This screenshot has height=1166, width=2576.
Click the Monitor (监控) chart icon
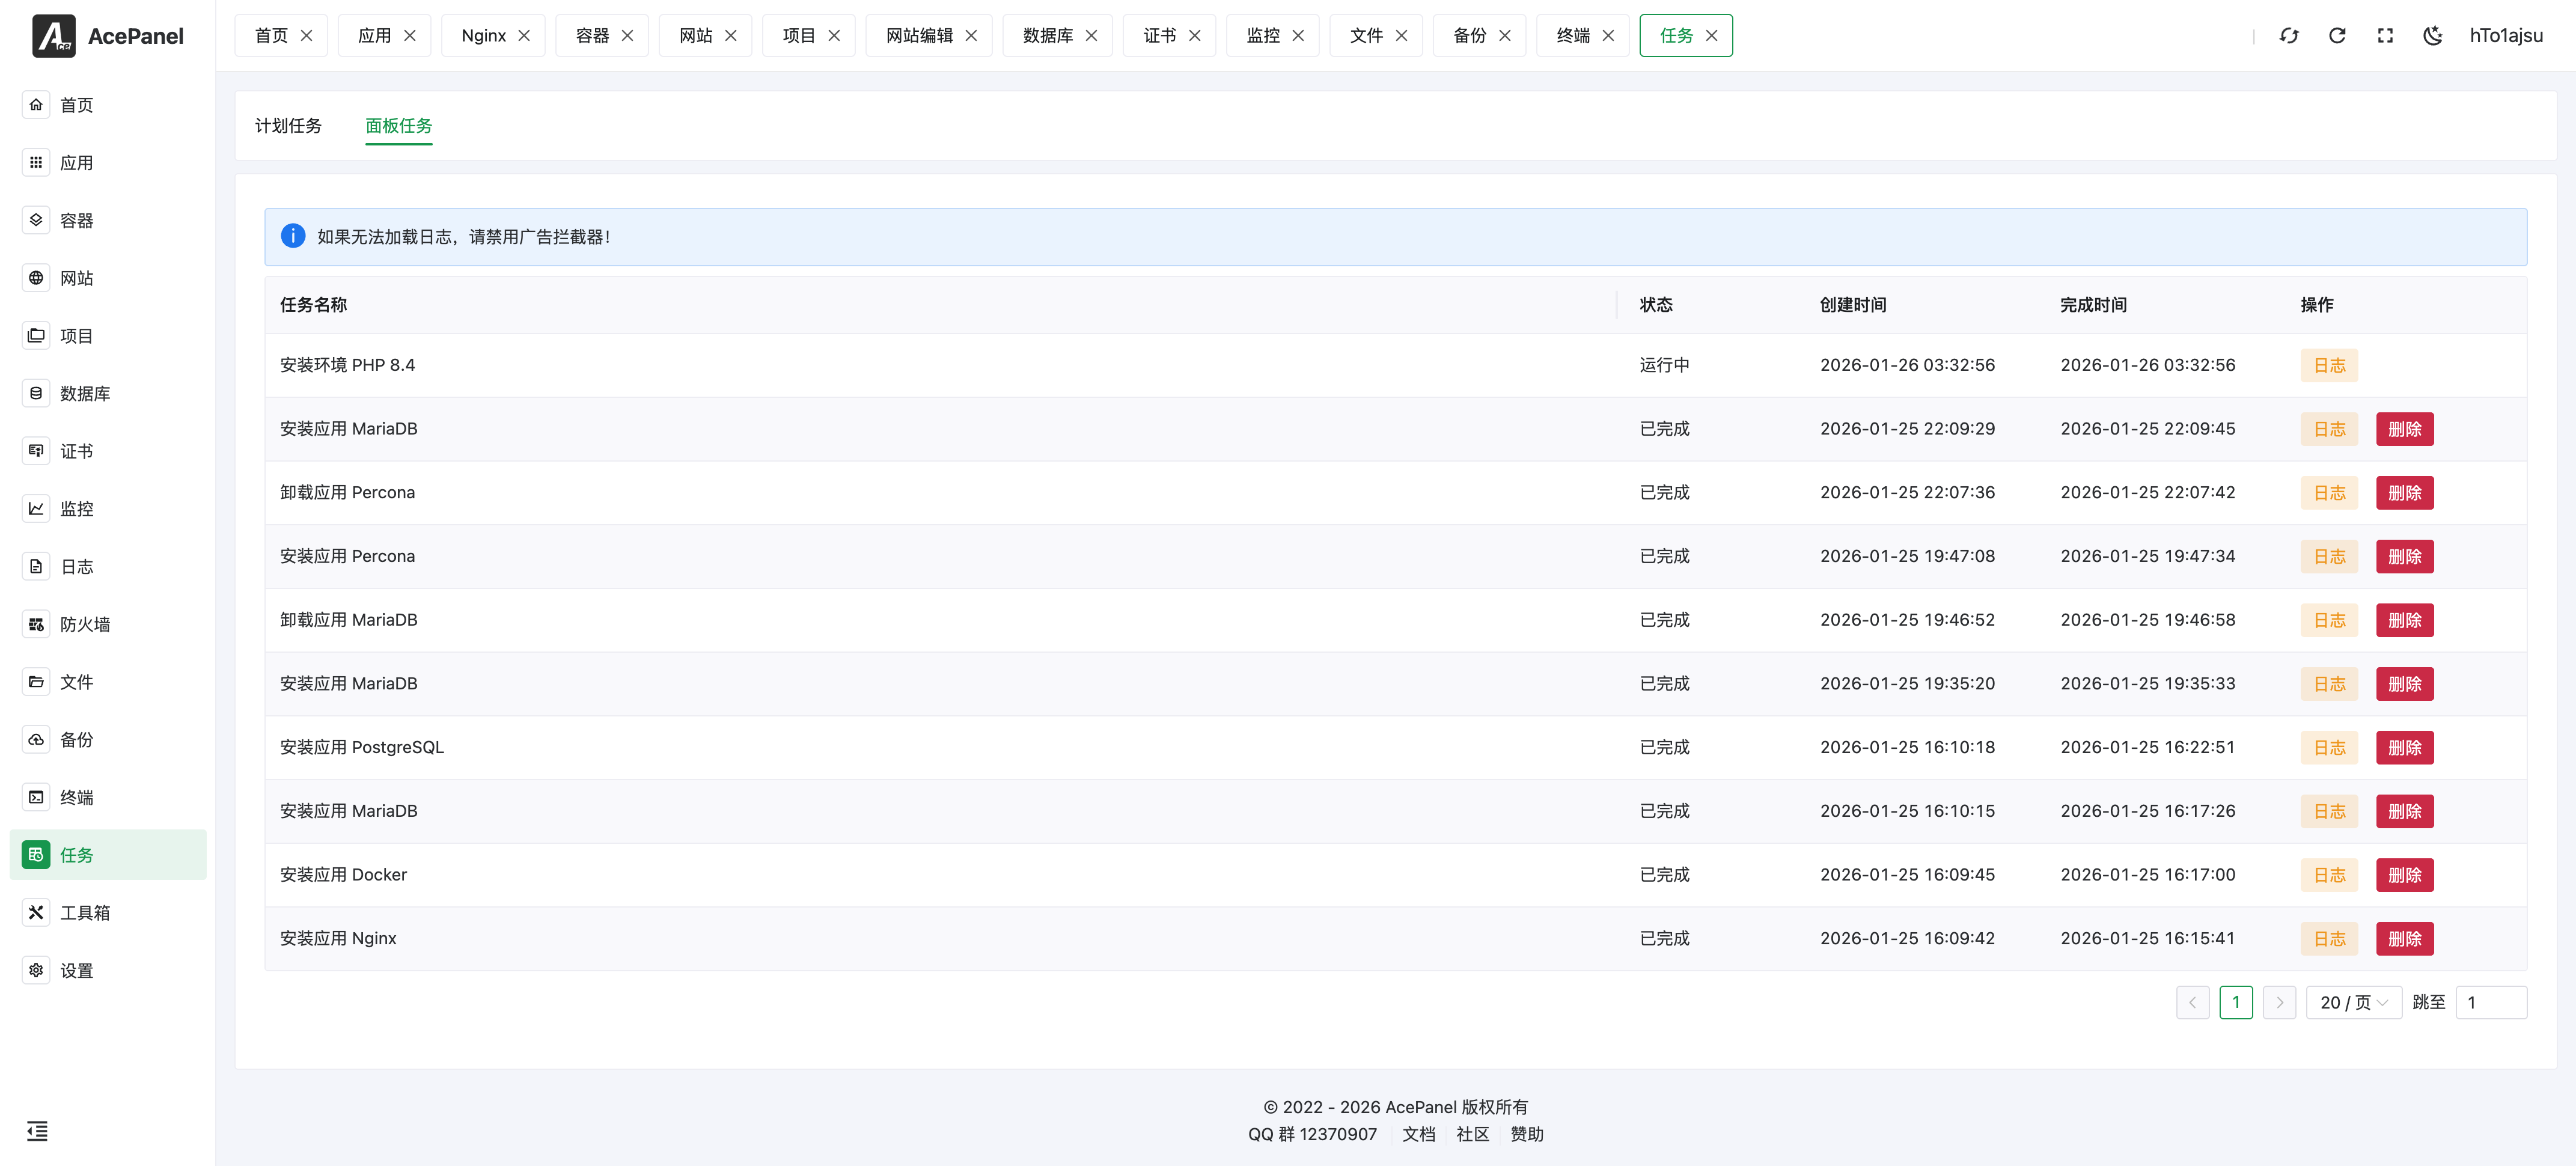coord(36,508)
